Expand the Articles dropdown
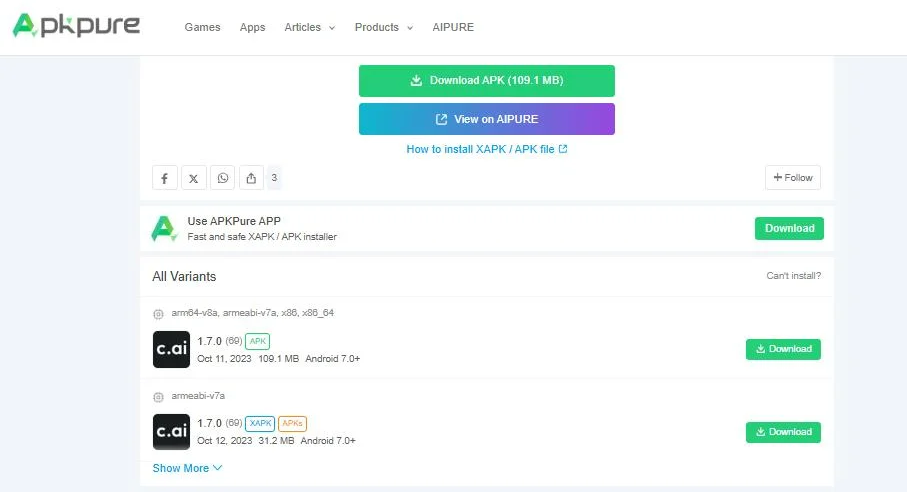The width and height of the screenshot is (907, 492). pyautogui.click(x=309, y=27)
